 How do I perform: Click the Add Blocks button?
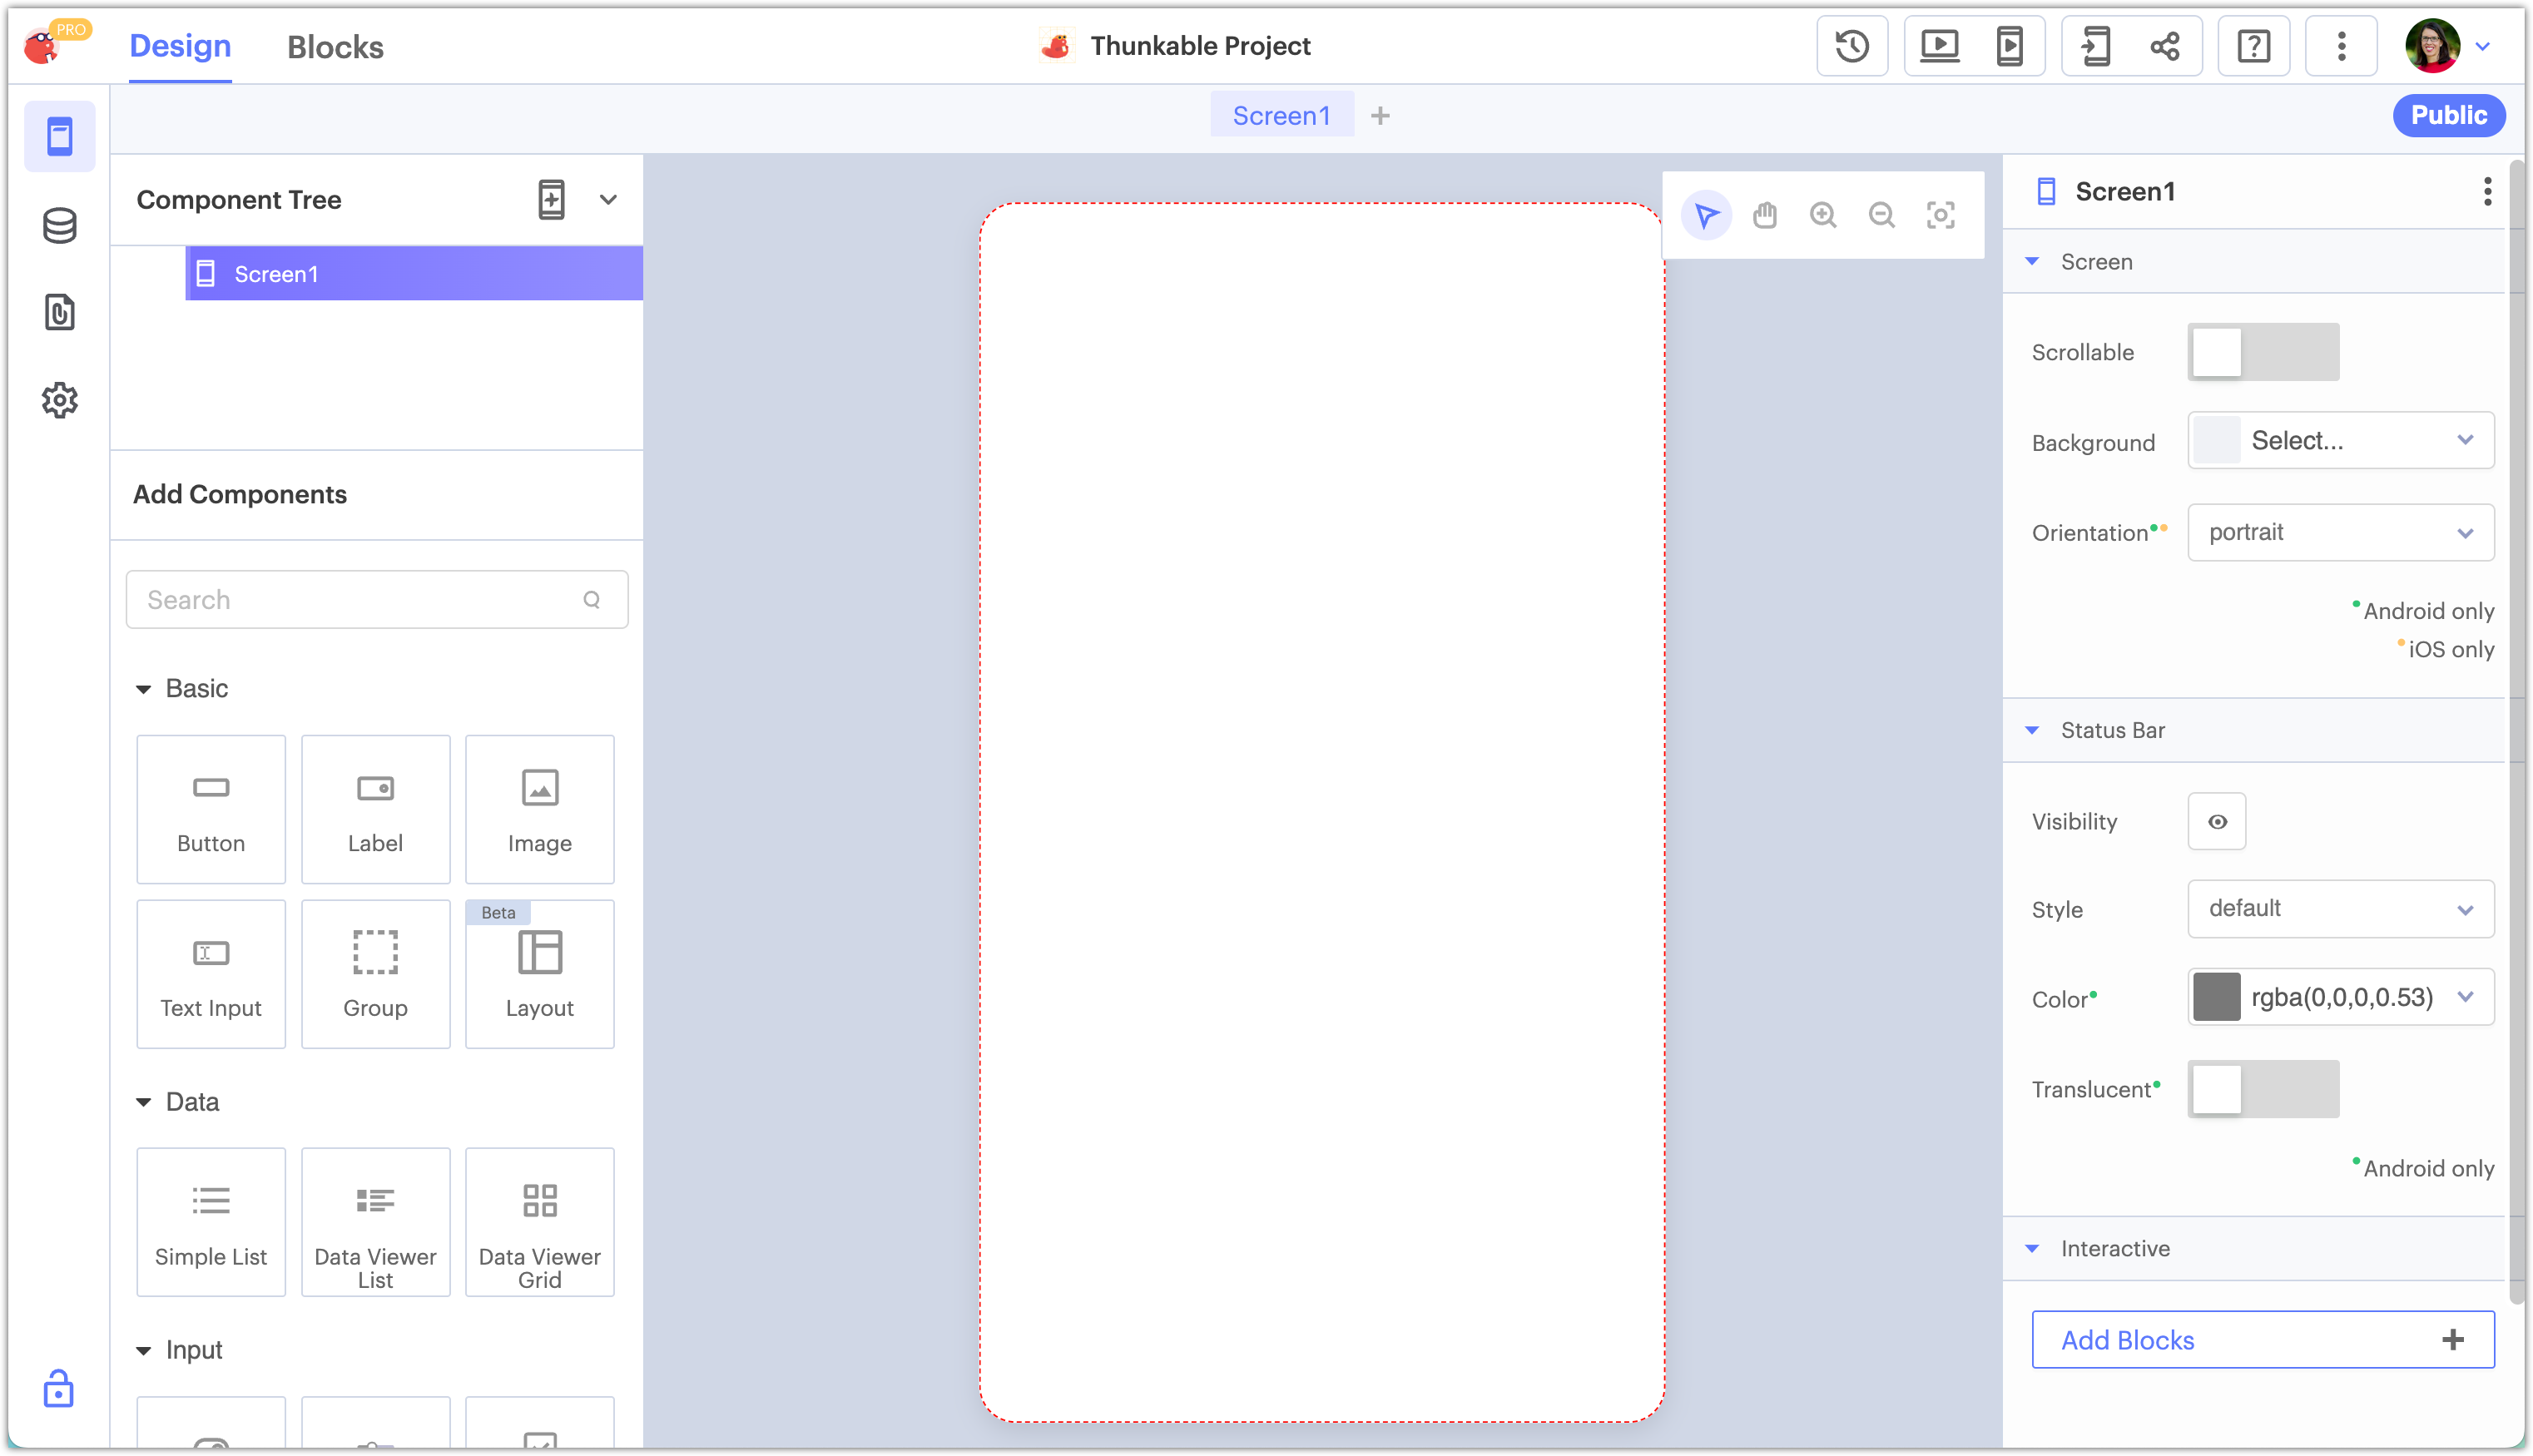(x=2262, y=1340)
